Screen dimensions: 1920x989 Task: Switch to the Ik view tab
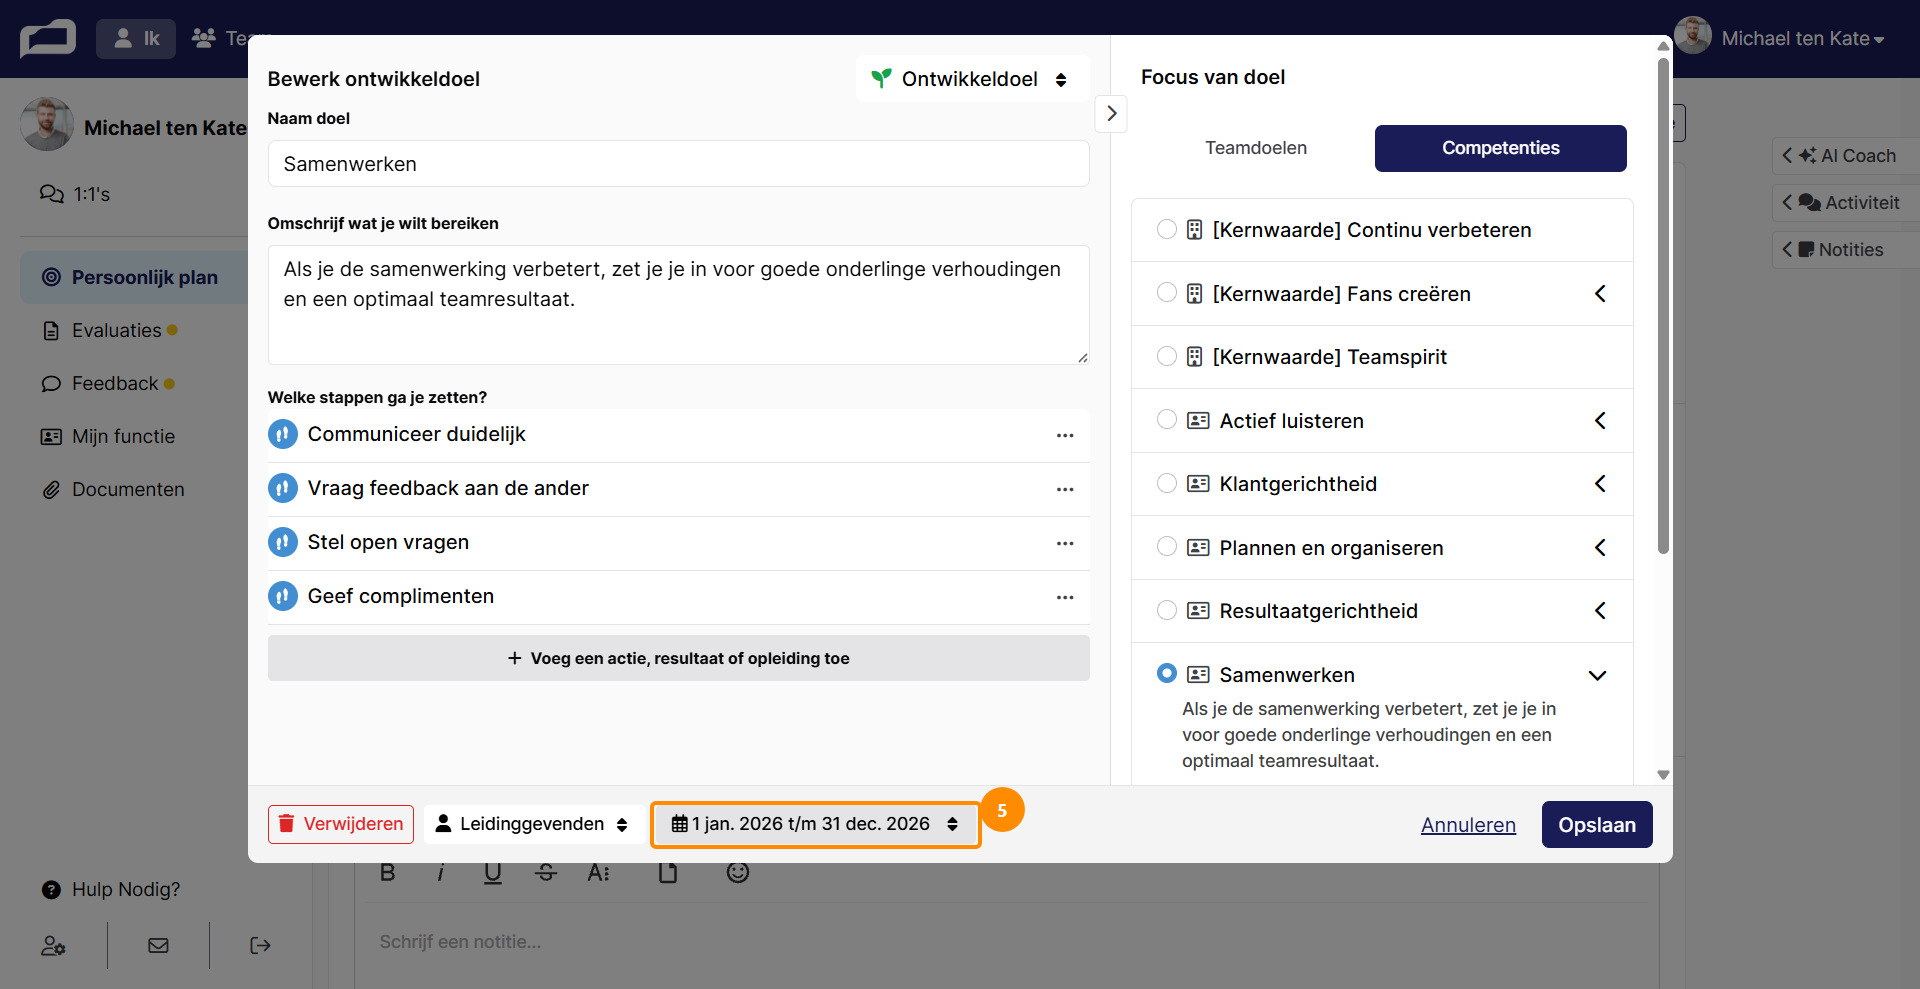[x=136, y=38]
